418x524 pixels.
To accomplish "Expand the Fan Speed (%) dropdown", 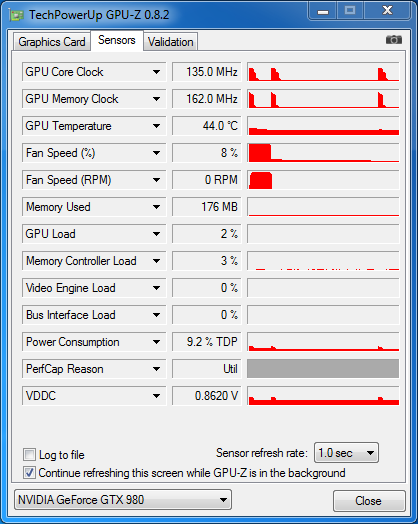I will tap(156, 153).
